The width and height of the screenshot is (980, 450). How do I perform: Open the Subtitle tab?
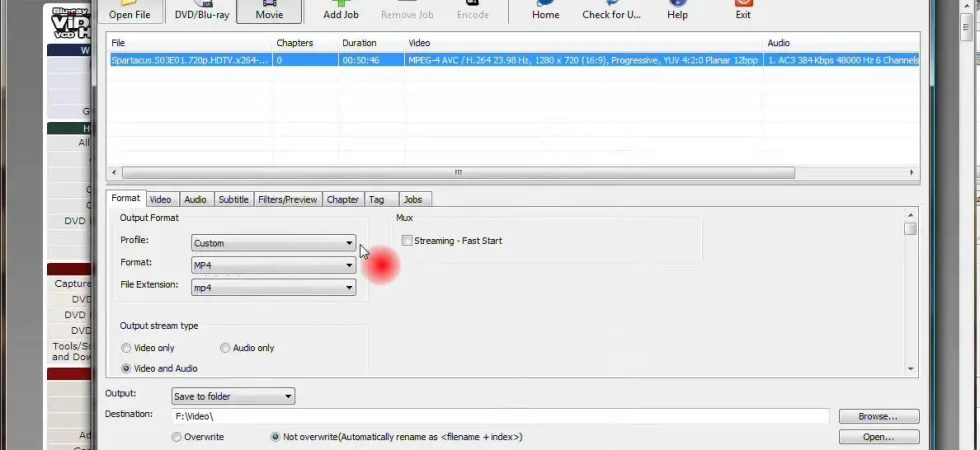[x=233, y=199]
